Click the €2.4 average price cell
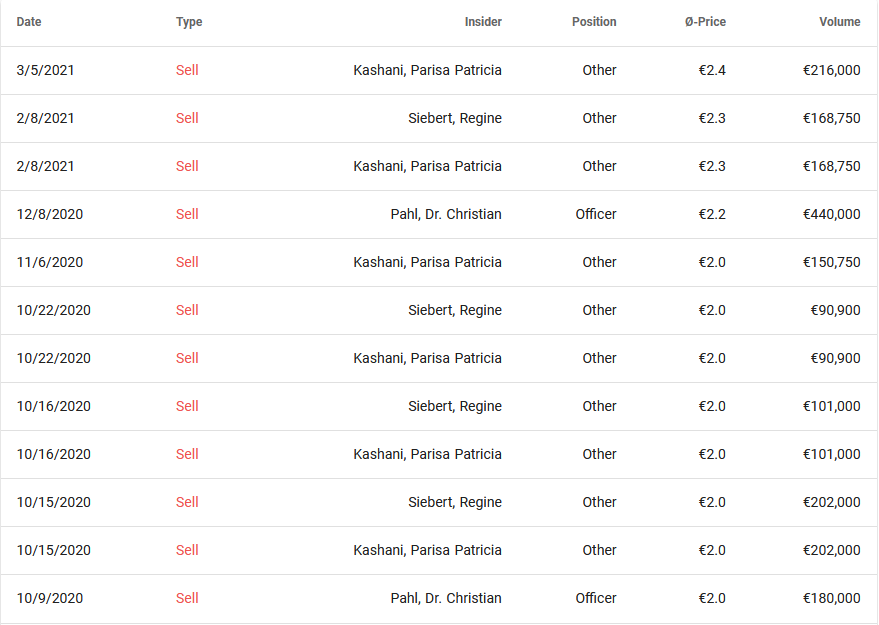Image resolution: width=879 pixels, height=625 pixels. (x=712, y=70)
